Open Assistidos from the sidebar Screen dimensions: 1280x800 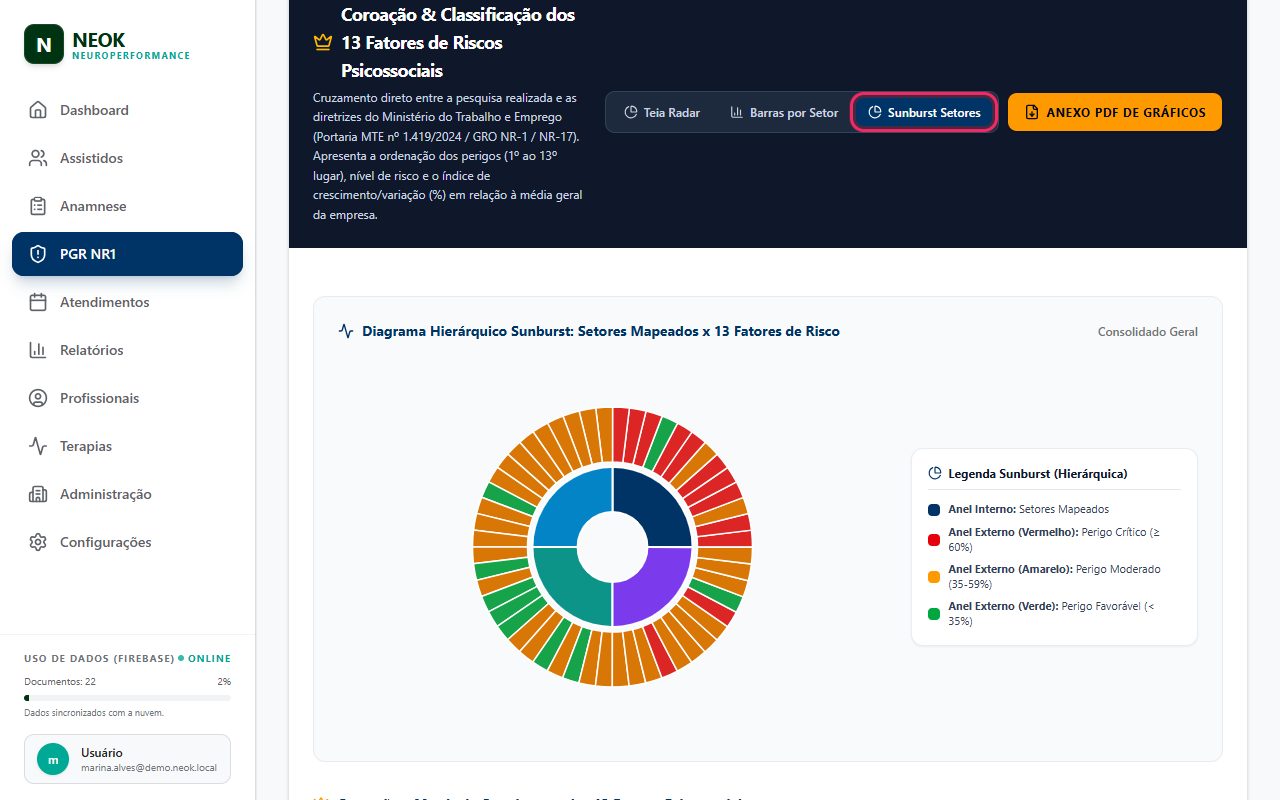127,158
